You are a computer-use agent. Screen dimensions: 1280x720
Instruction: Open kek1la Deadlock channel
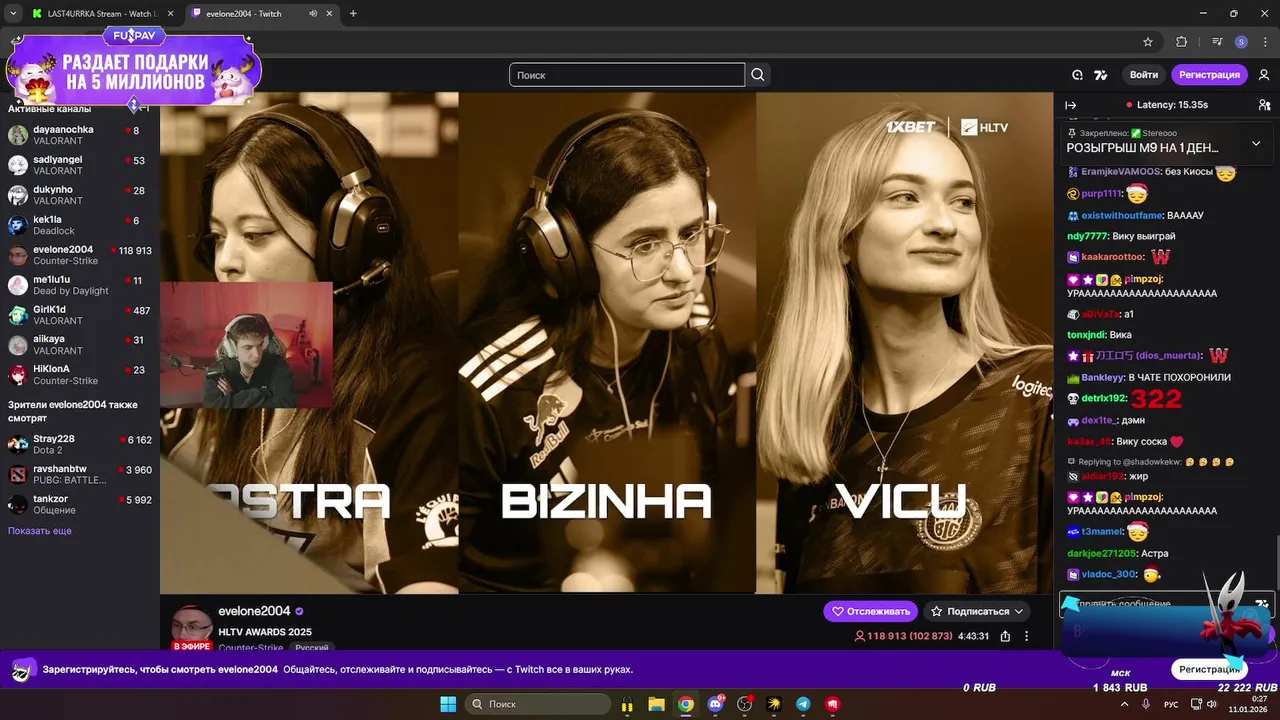80,225
